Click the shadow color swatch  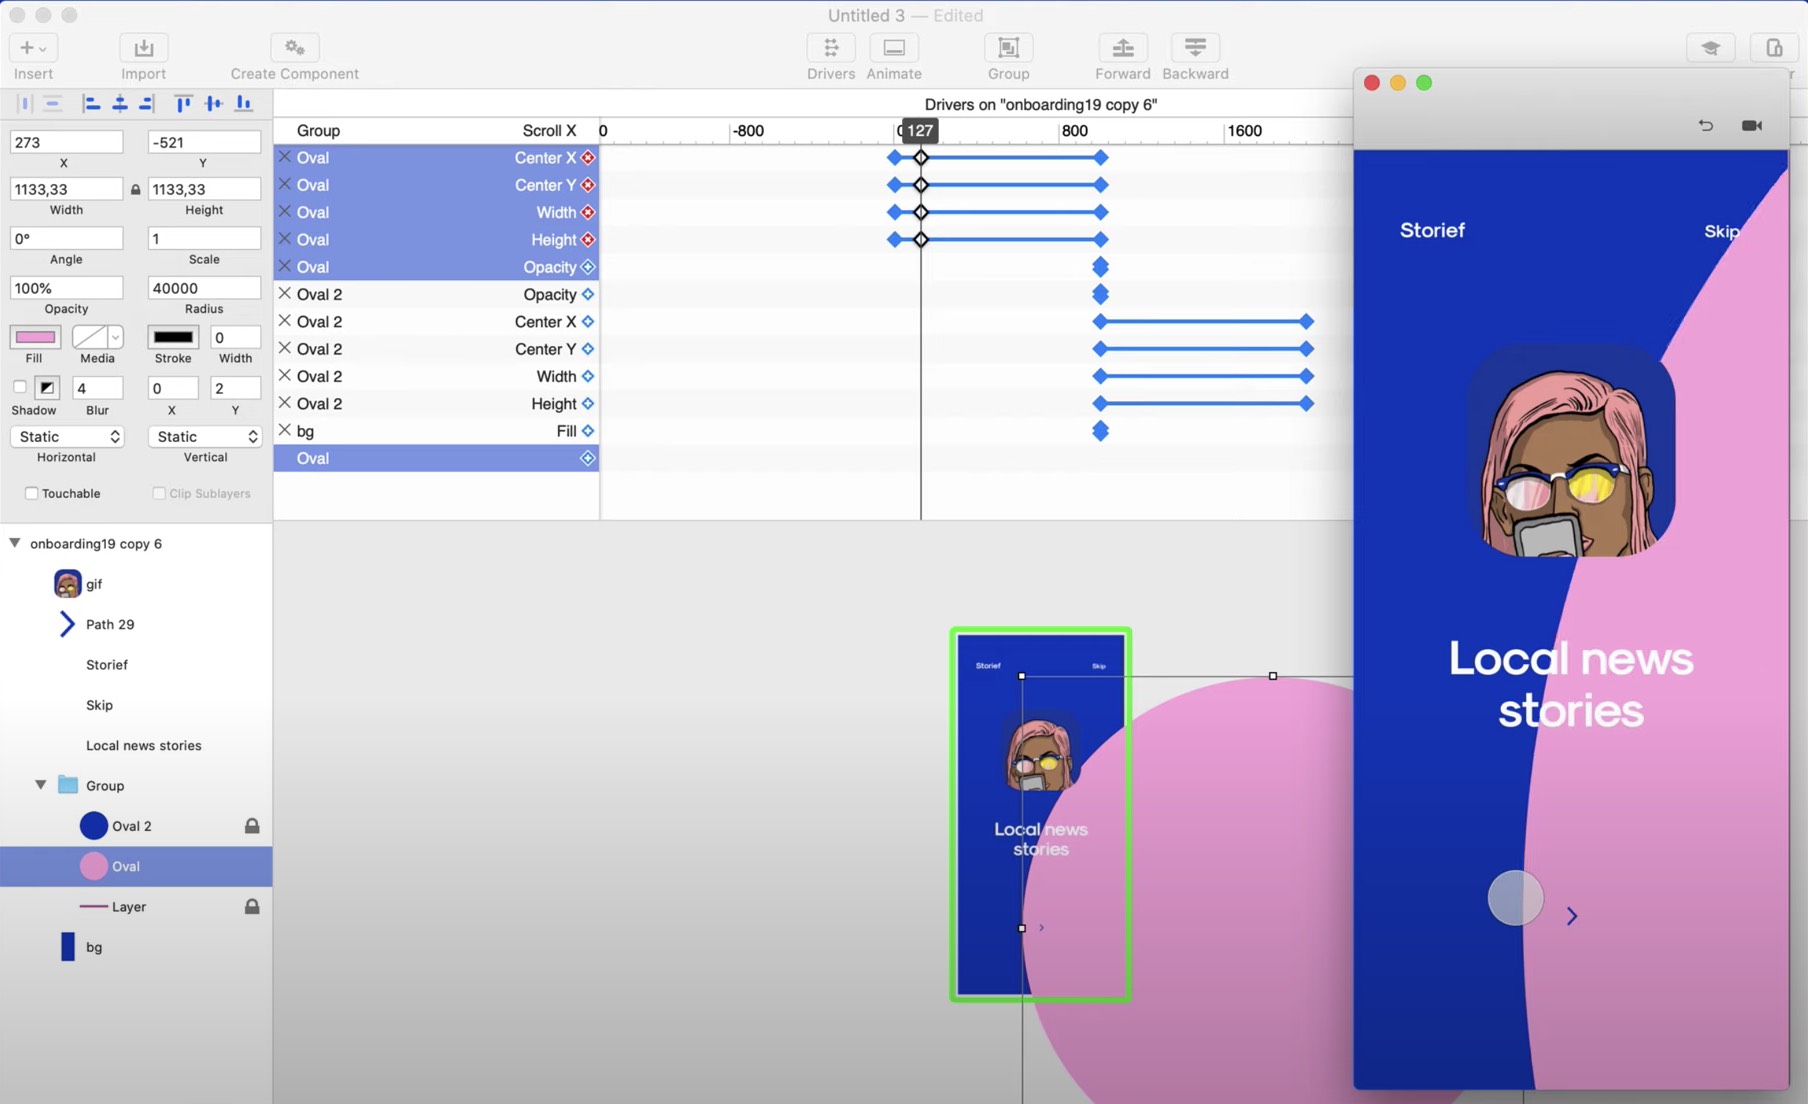pyautogui.click(x=47, y=387)
